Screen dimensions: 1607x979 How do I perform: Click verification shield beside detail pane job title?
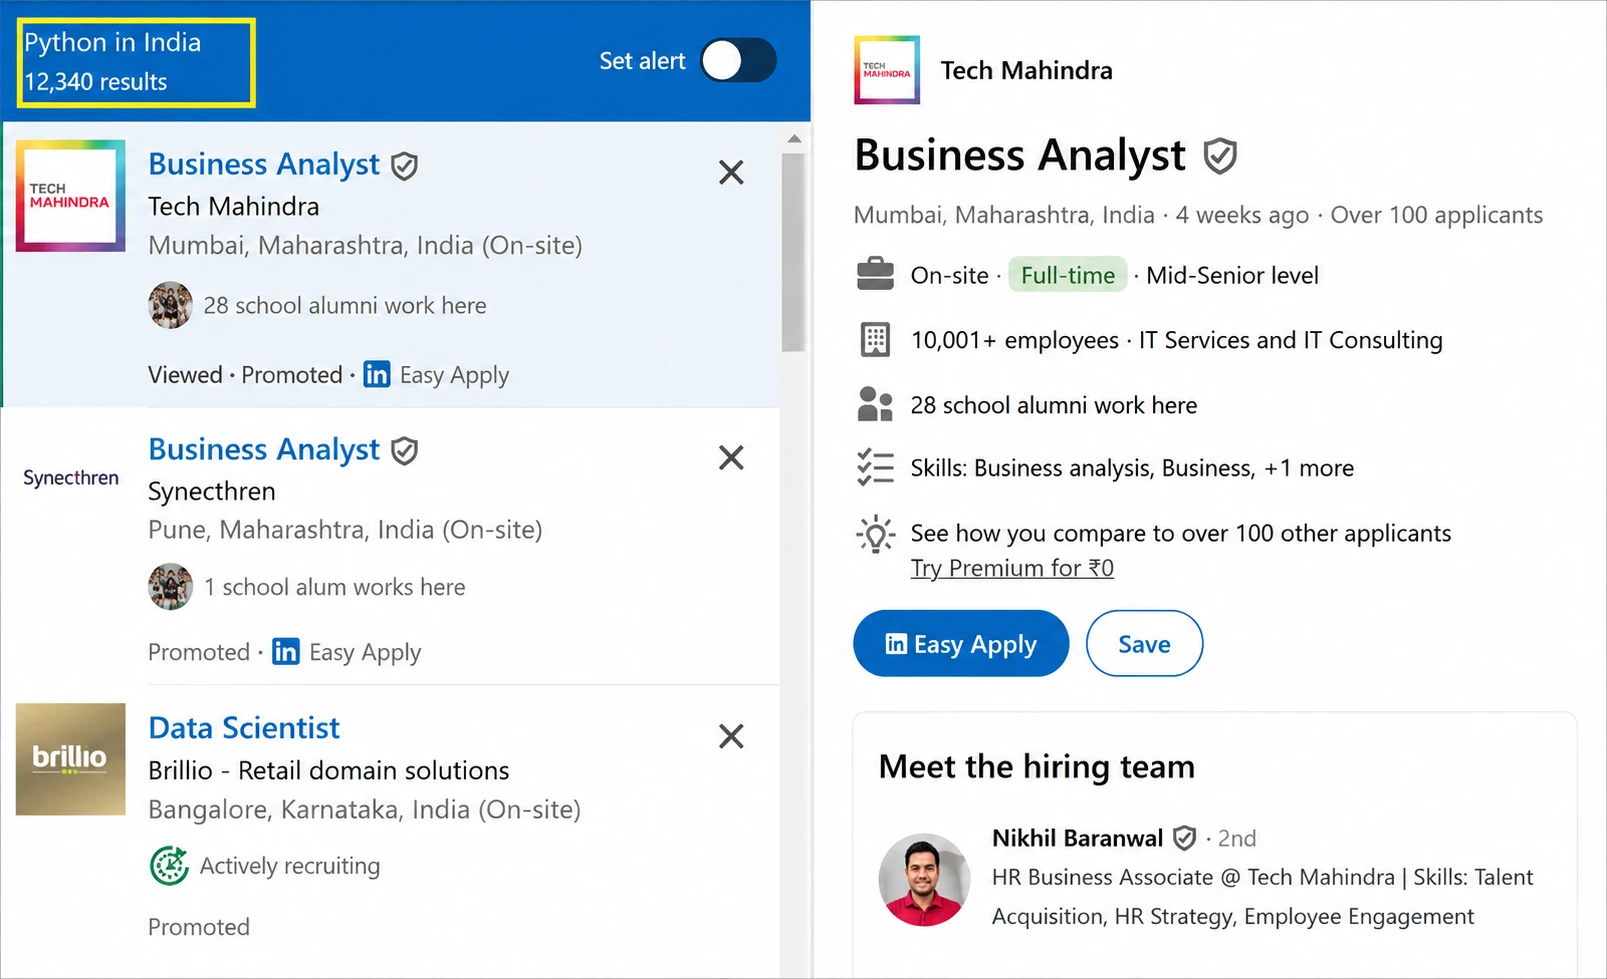tap(1220, 156)
